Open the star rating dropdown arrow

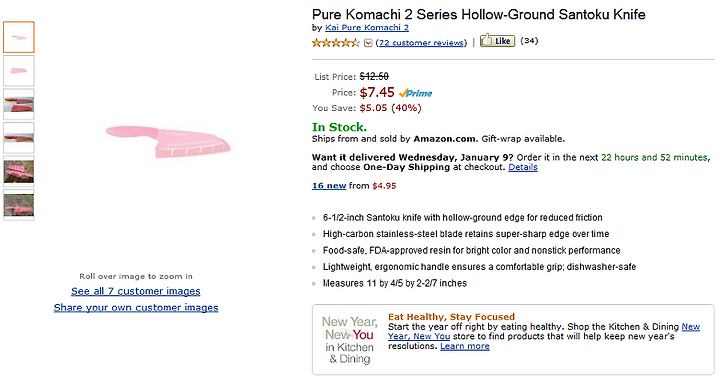coord(368,43)
